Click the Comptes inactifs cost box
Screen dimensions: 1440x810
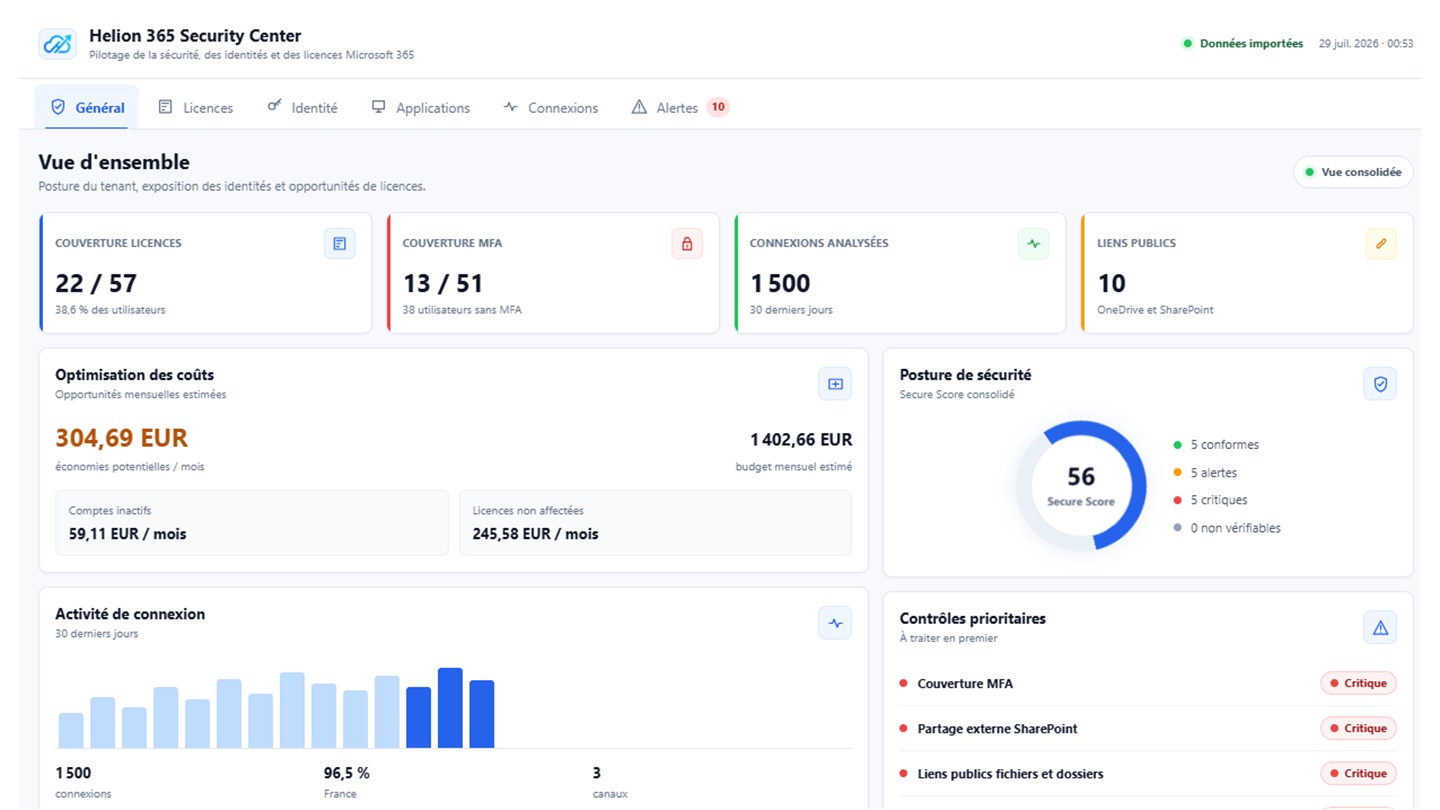(x=252, y=523)
